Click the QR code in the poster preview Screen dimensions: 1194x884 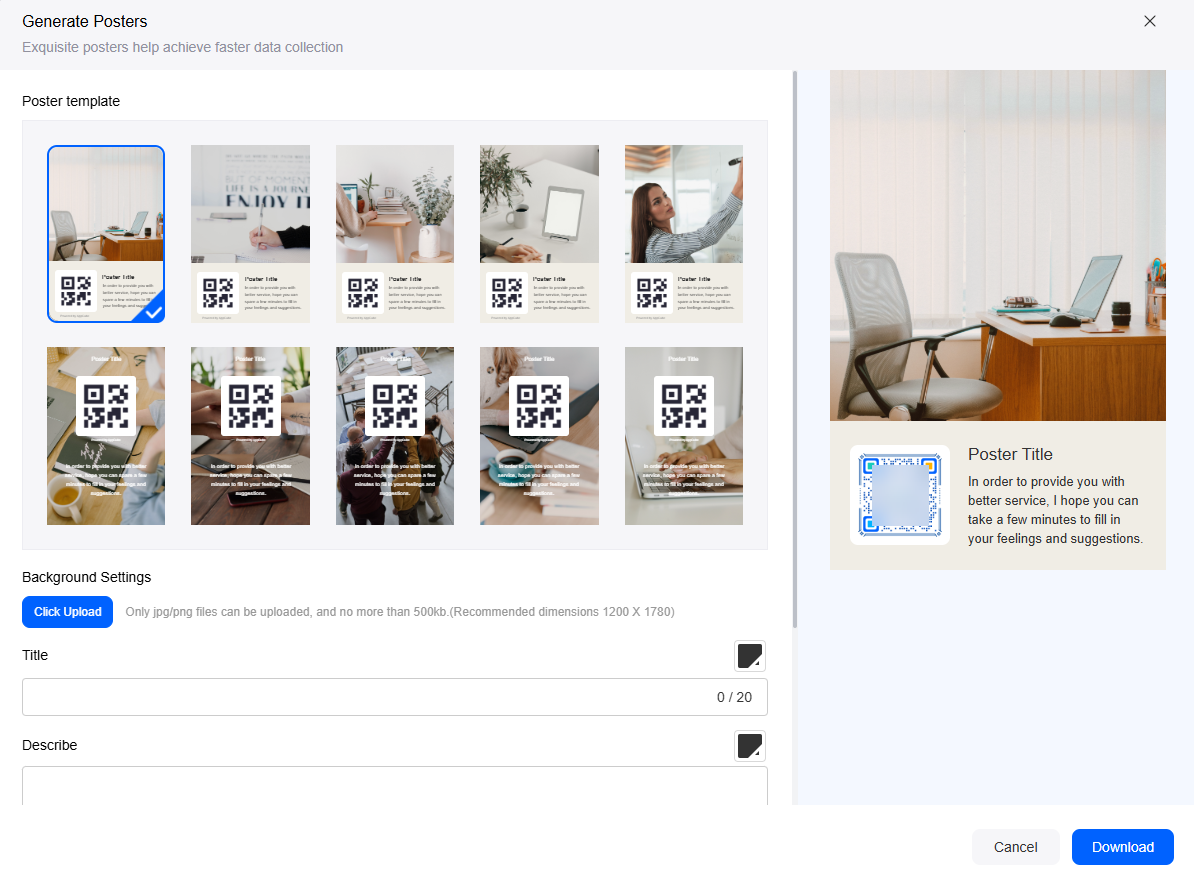900,495
